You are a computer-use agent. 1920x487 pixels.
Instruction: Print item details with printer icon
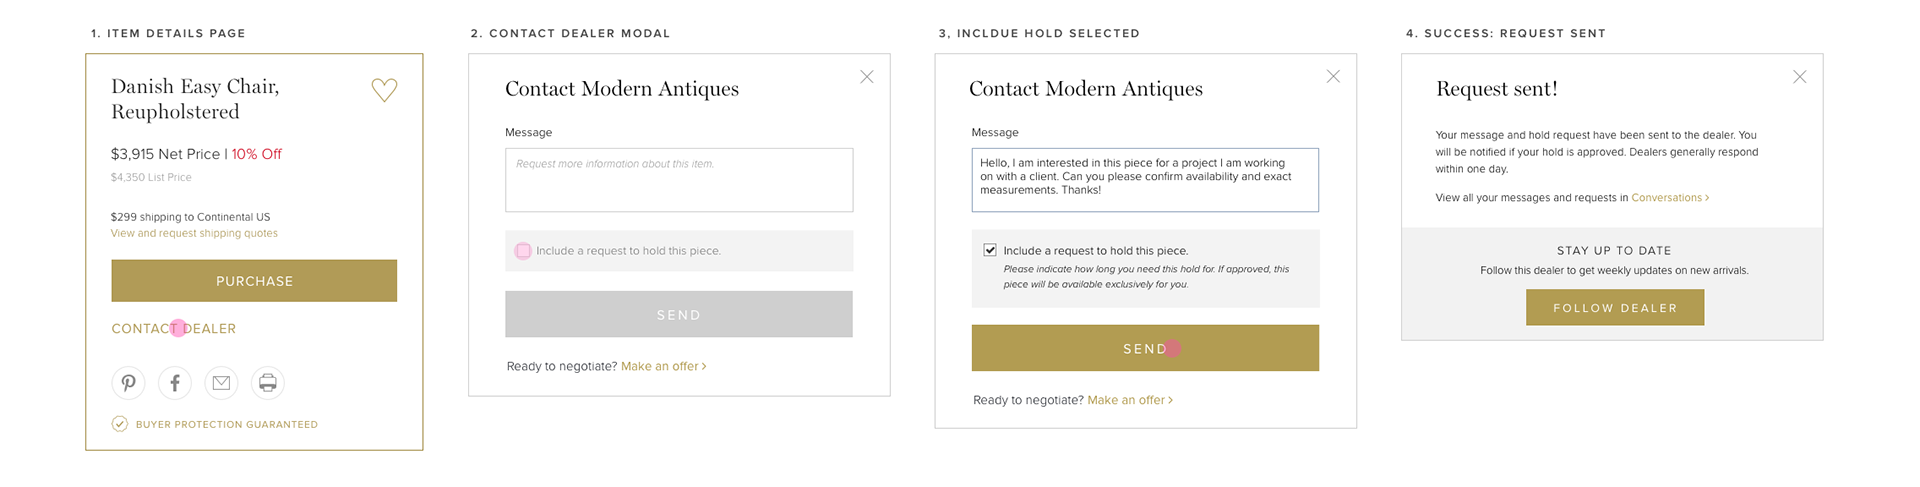tap(268, 383)
